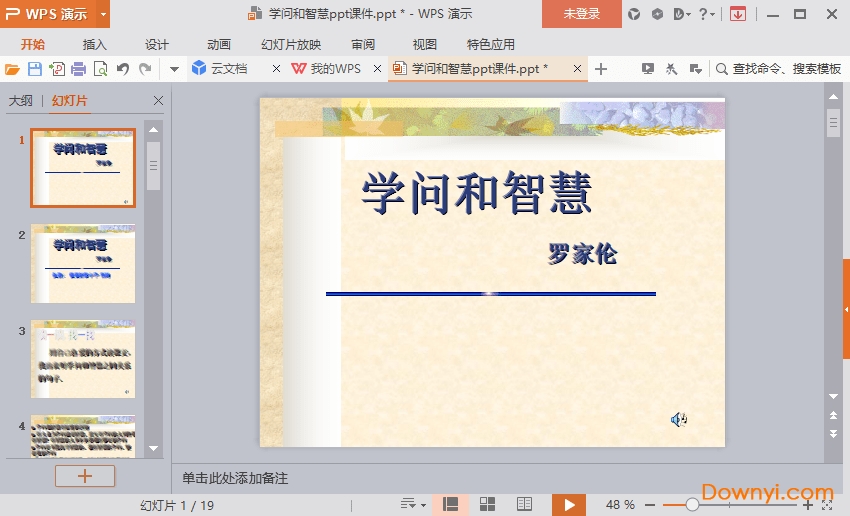Click the slideshow screen icon in toolbar
Image resolution: width=850 pixels, height=516 pixels.
point(647,68)
